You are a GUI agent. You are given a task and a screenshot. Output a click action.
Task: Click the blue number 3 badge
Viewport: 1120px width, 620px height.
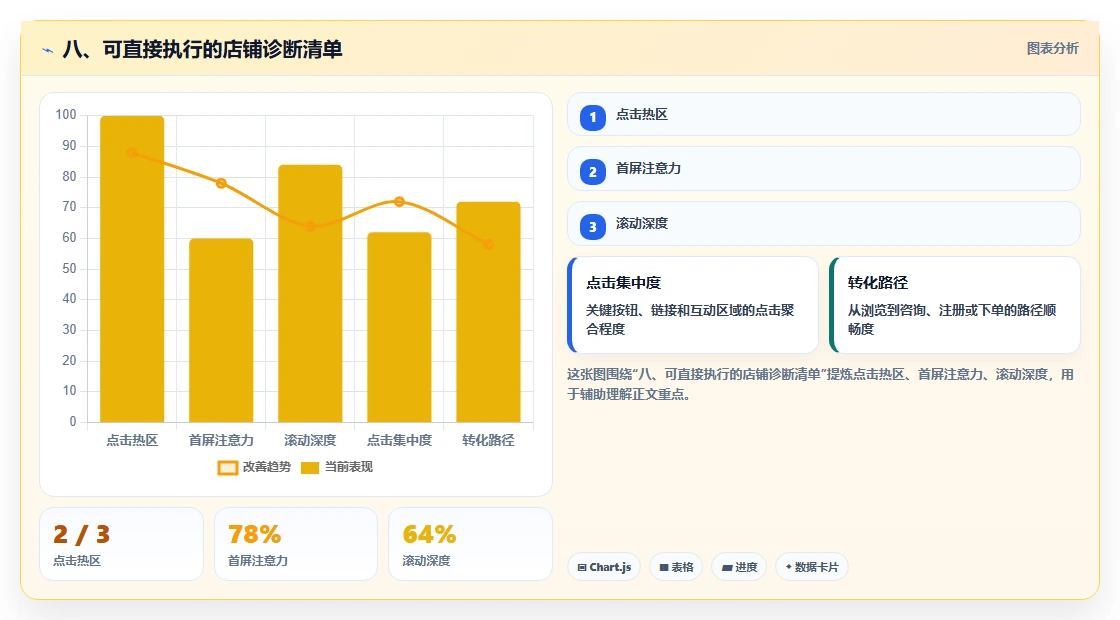coord(592,227)
